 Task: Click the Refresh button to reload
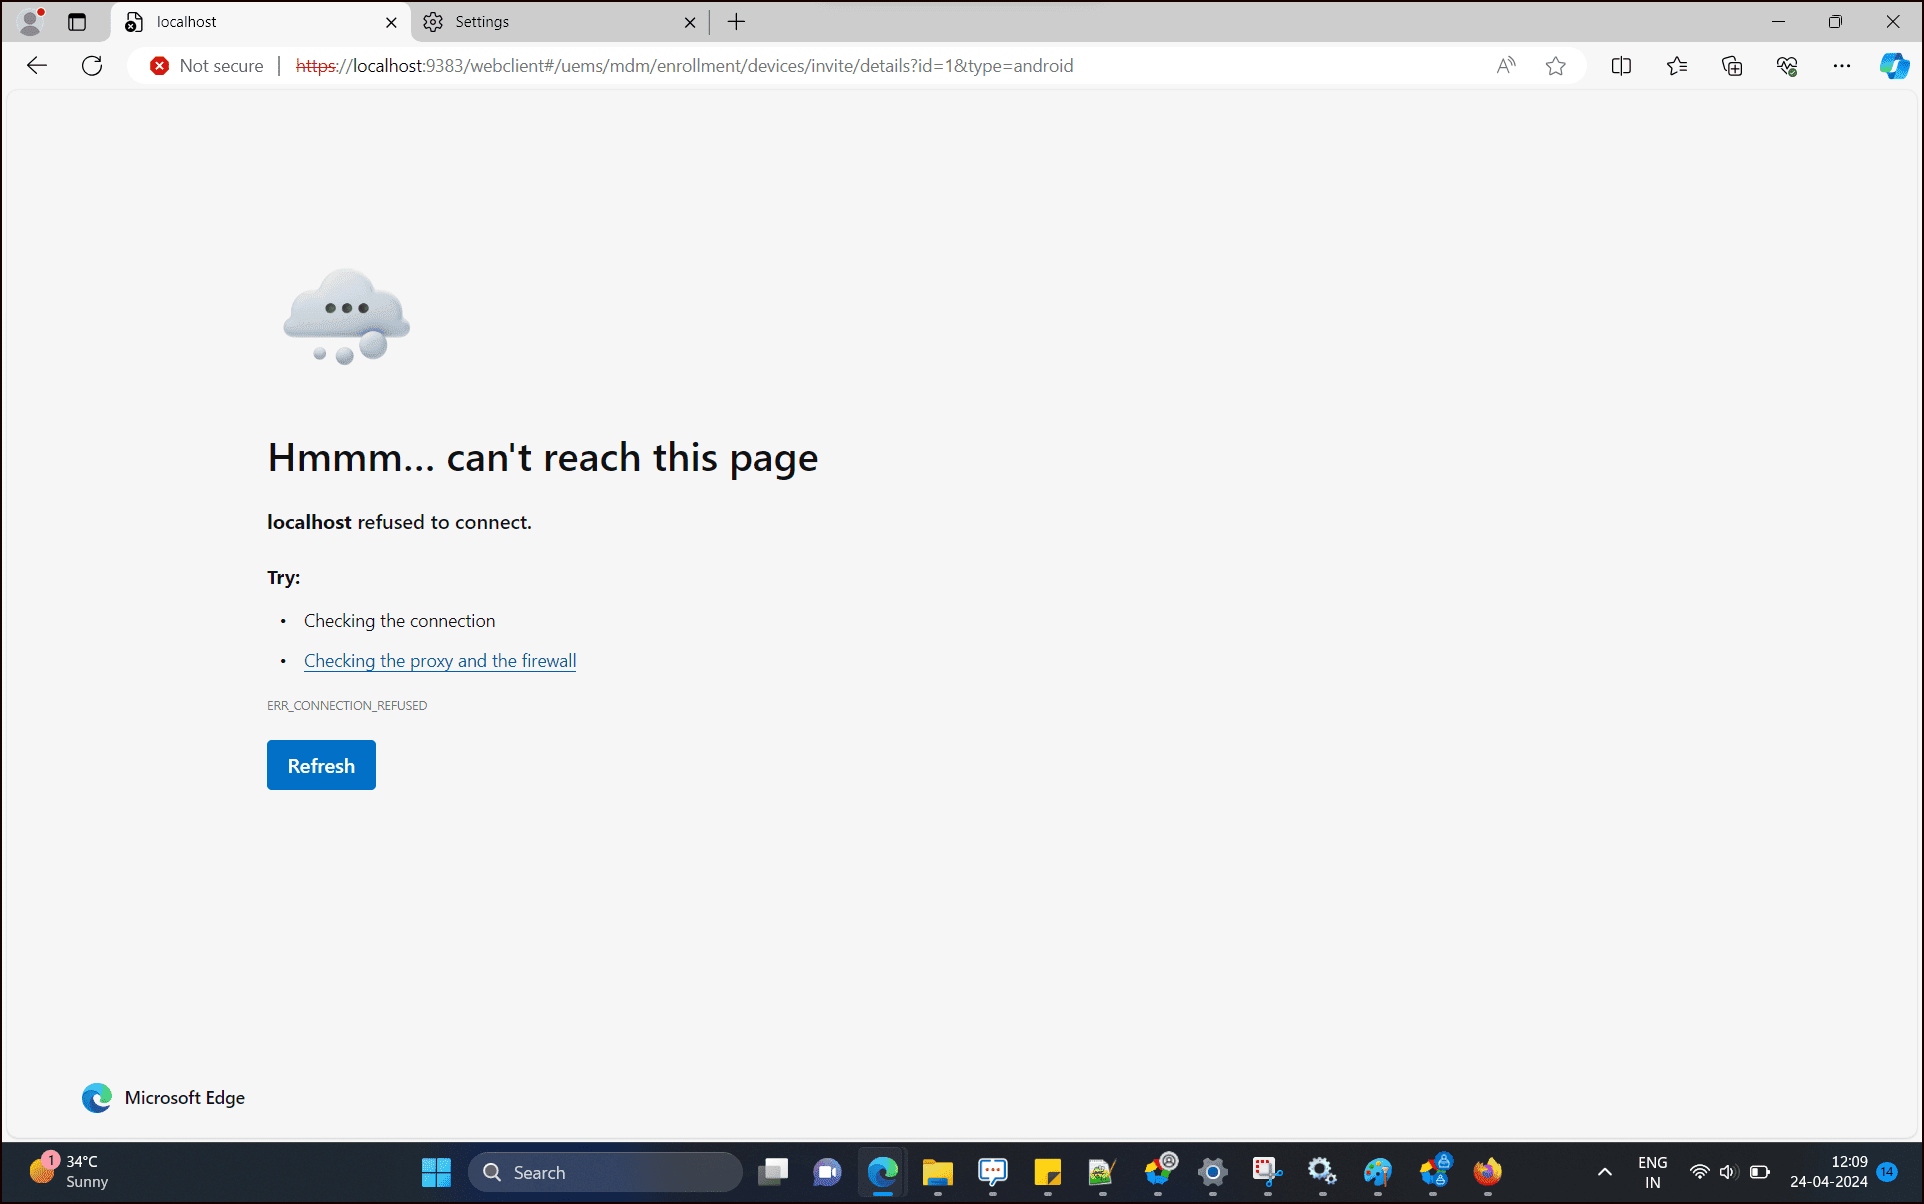[x=320, y=764]
